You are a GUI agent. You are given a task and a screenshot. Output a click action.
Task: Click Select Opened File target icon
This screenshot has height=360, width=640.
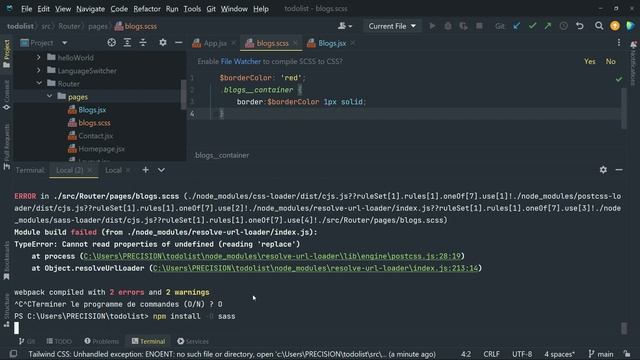pos(111,42)
